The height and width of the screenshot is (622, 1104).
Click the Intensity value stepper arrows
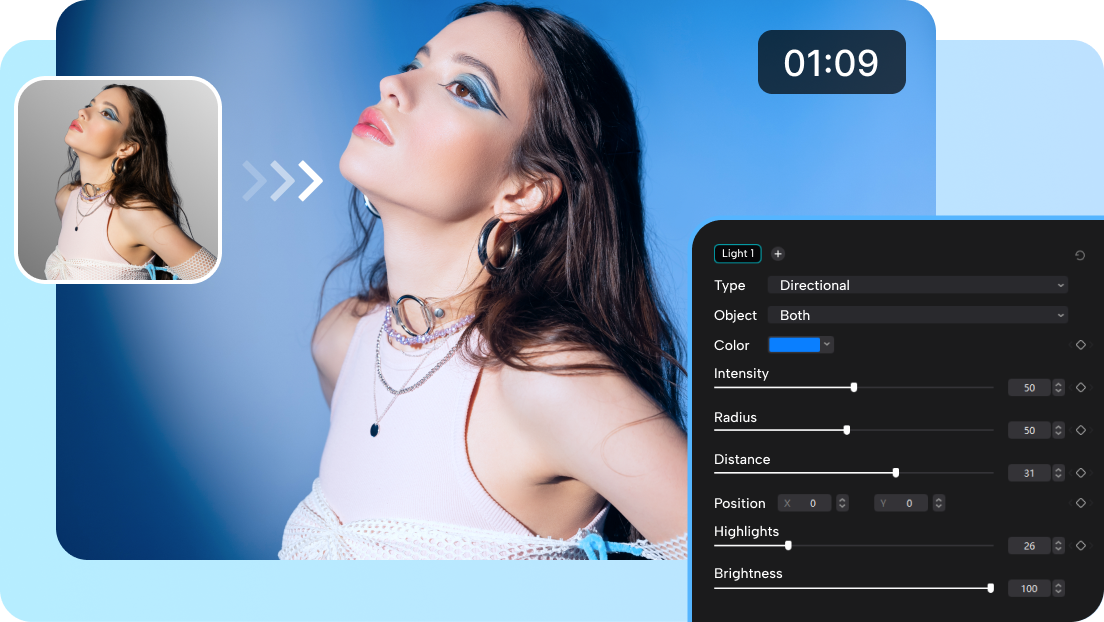pos(1058,387)
